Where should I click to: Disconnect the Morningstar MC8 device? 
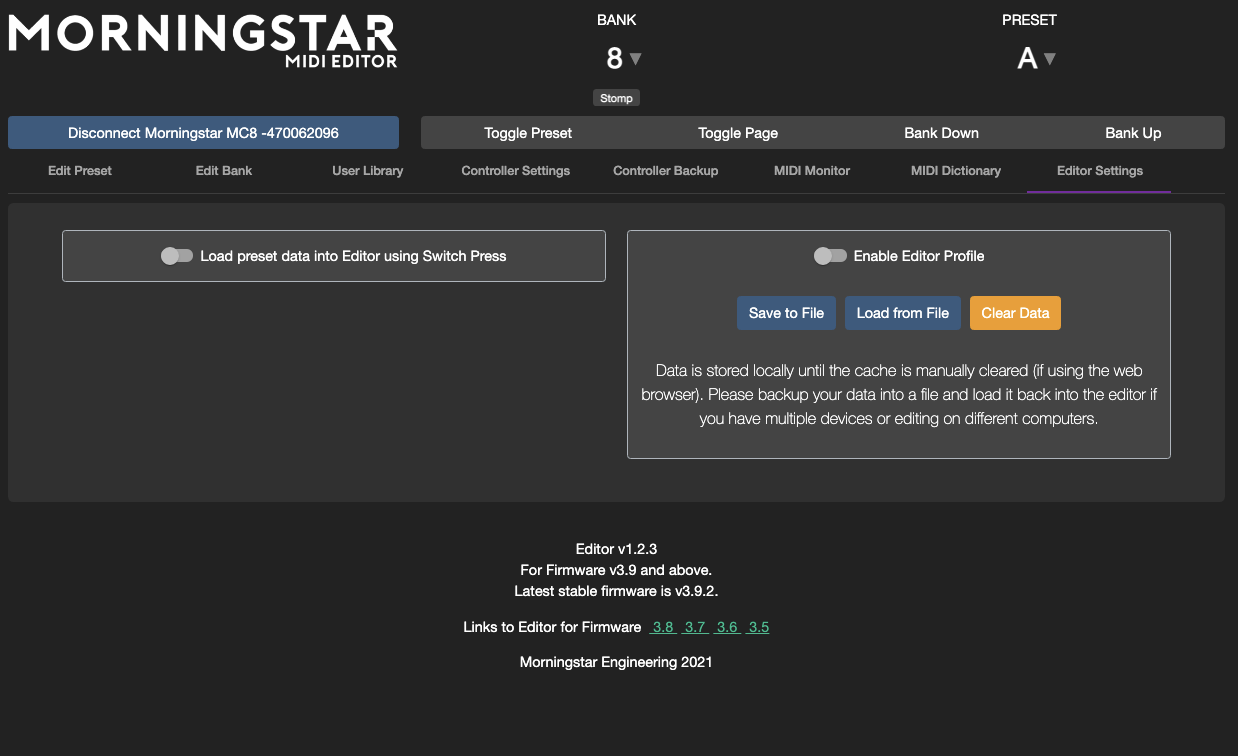point(203,133)
